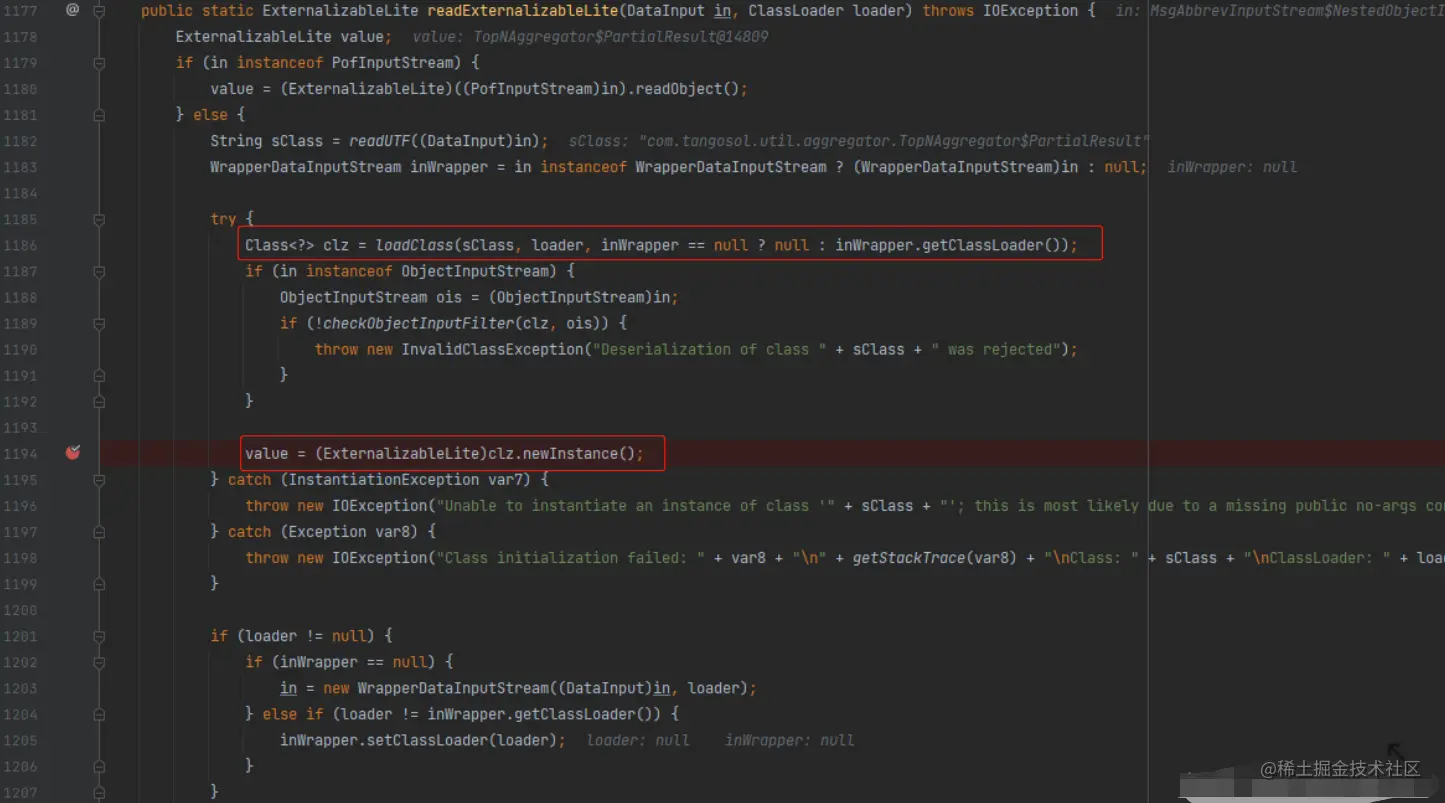This screenshot has width=1445, height=803.
Task: Collapse the fold marker at line 1202
Action: (99, 662)
